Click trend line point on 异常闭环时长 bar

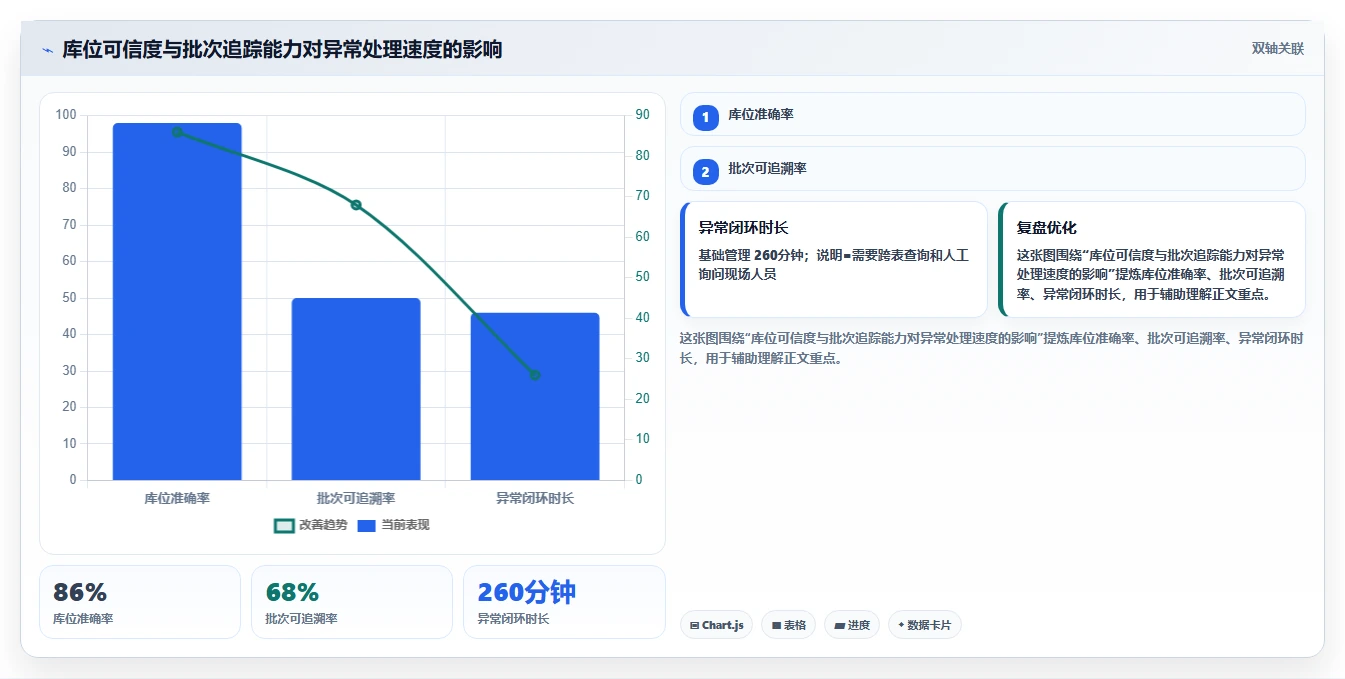(535, 375)
